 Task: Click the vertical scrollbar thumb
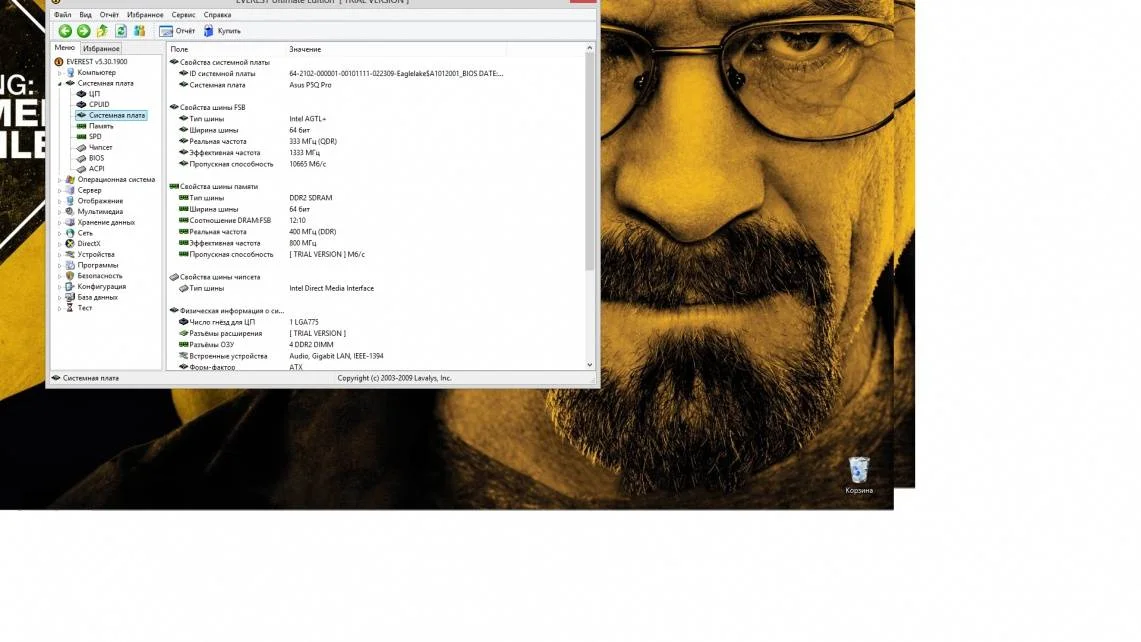coord(589,162)
